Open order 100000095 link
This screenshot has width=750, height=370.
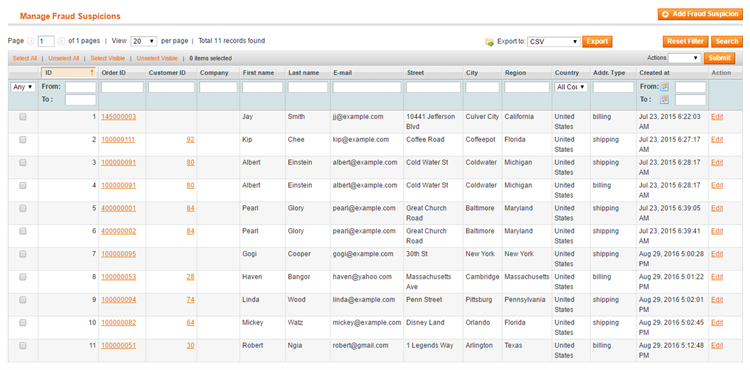119,254
